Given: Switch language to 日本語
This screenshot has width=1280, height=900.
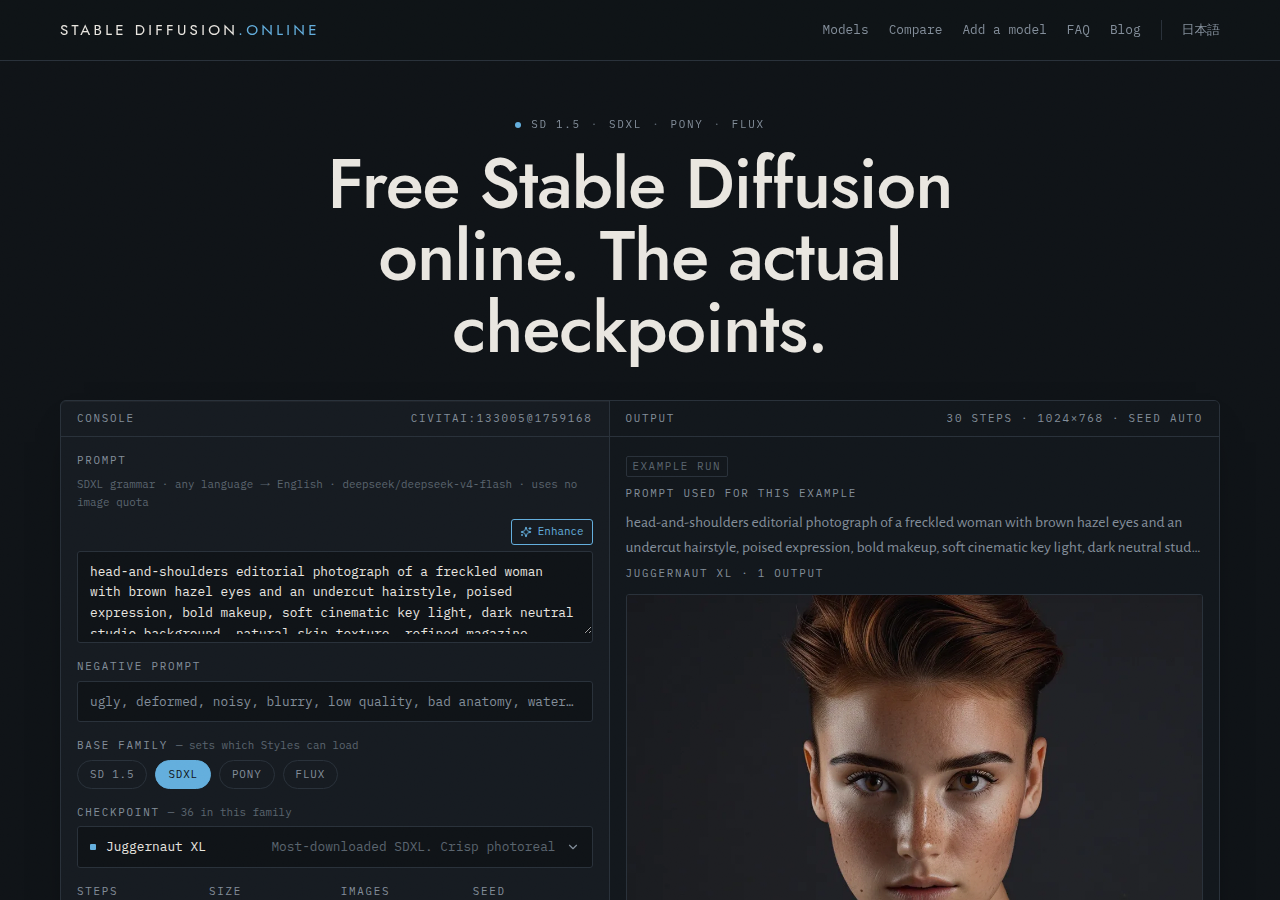Looking at the screenshot, I should click(1201, 30).
